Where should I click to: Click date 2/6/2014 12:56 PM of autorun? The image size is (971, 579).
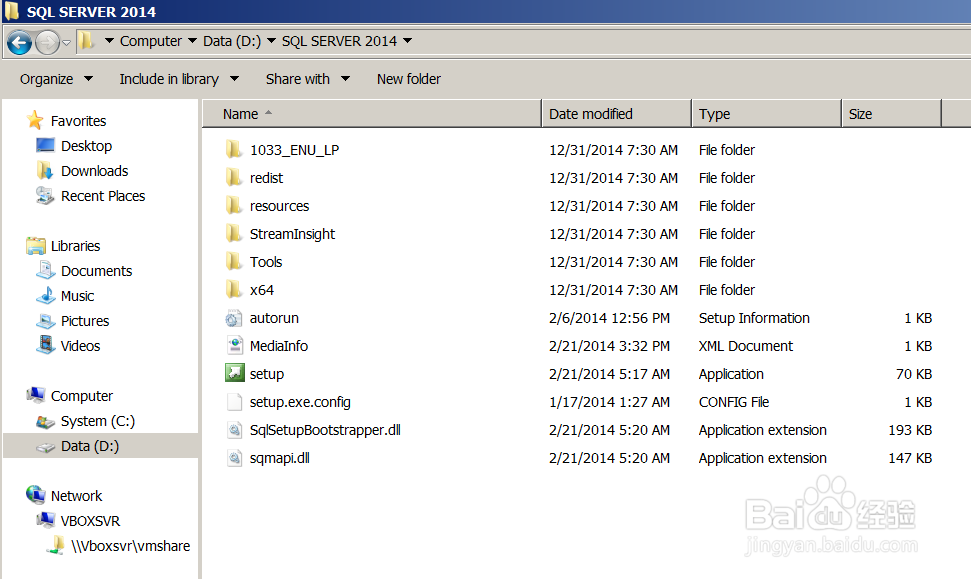(x=609, y=318)
